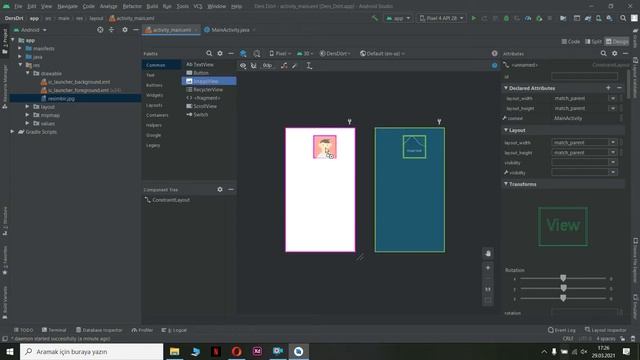Open Pixel device preview dropdown
This screenshot has width=640, height=360.
[280, 53]
